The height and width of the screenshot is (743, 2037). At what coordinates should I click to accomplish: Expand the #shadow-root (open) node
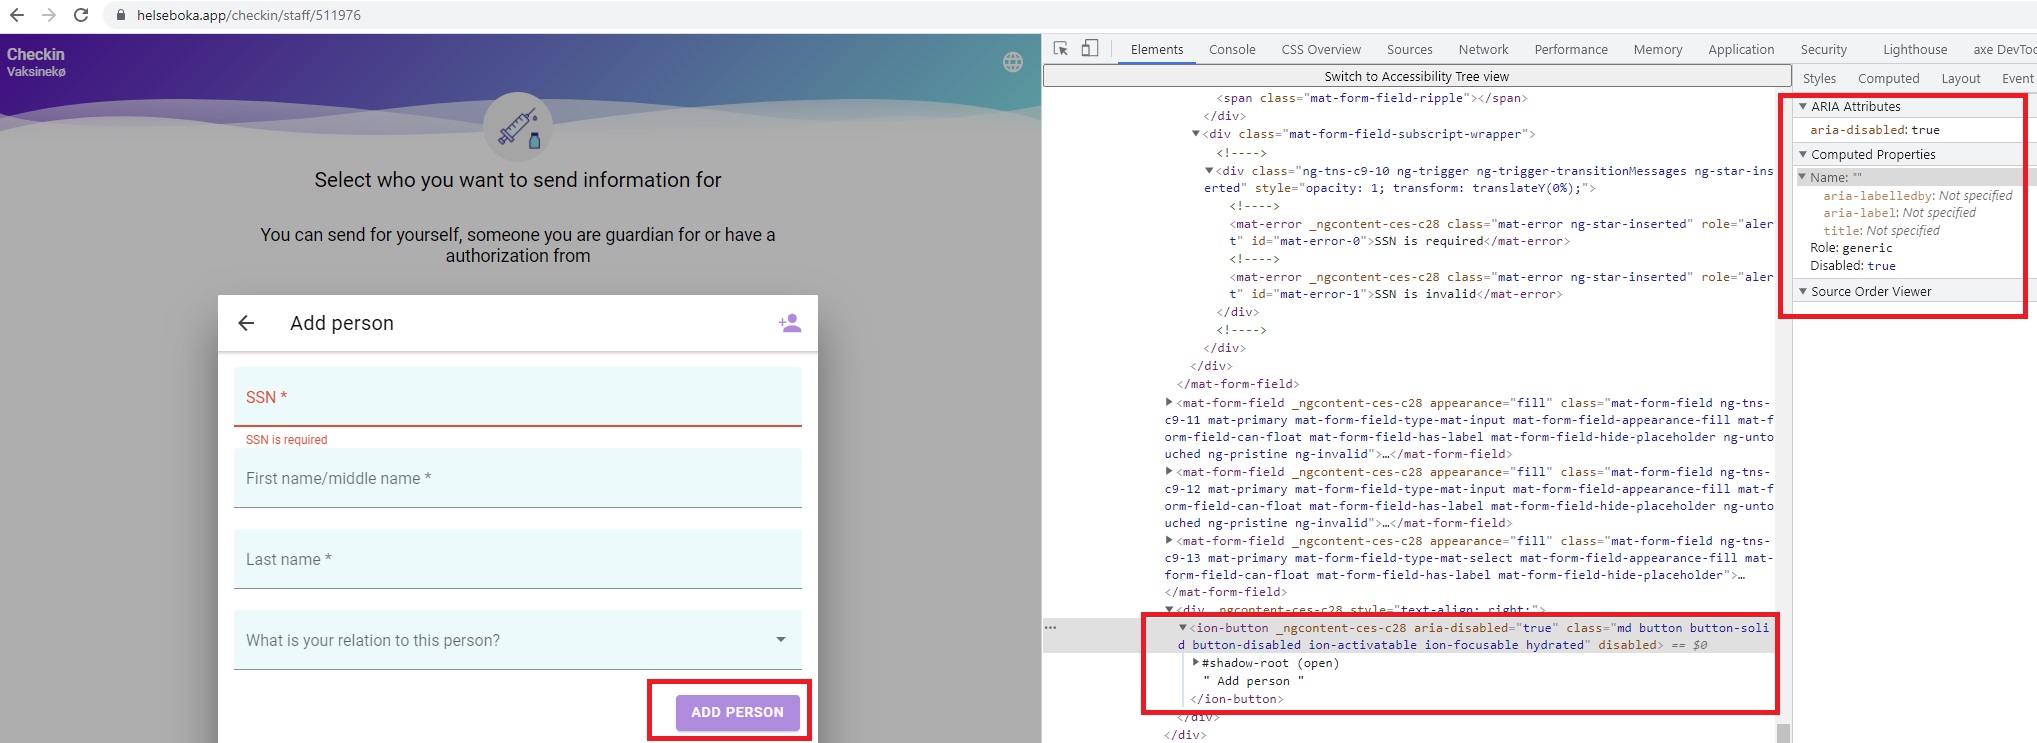(1196, 663)
